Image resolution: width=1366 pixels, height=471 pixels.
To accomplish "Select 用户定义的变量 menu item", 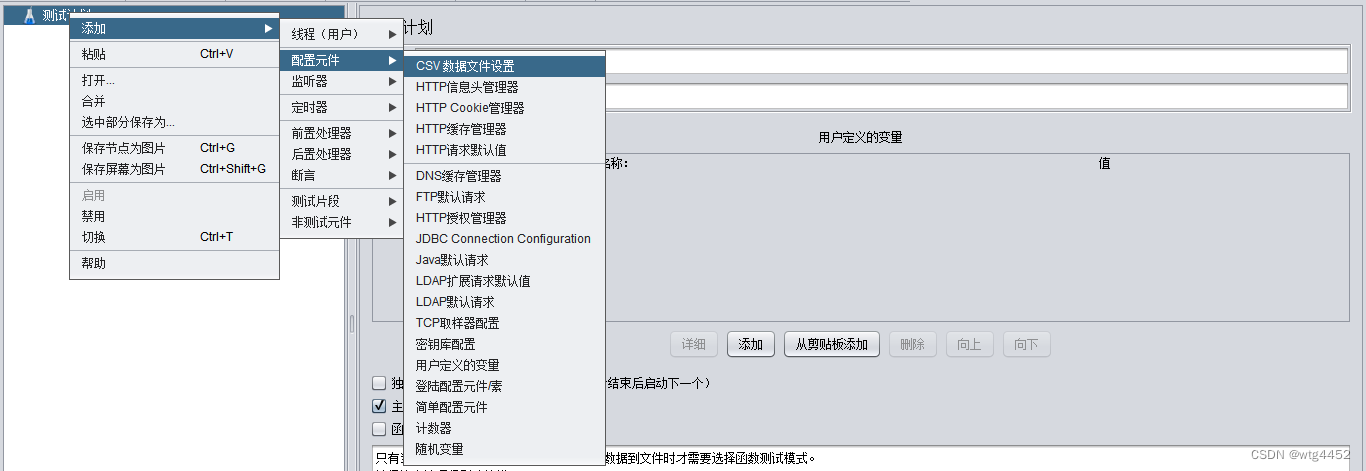I will pos(505,365).
